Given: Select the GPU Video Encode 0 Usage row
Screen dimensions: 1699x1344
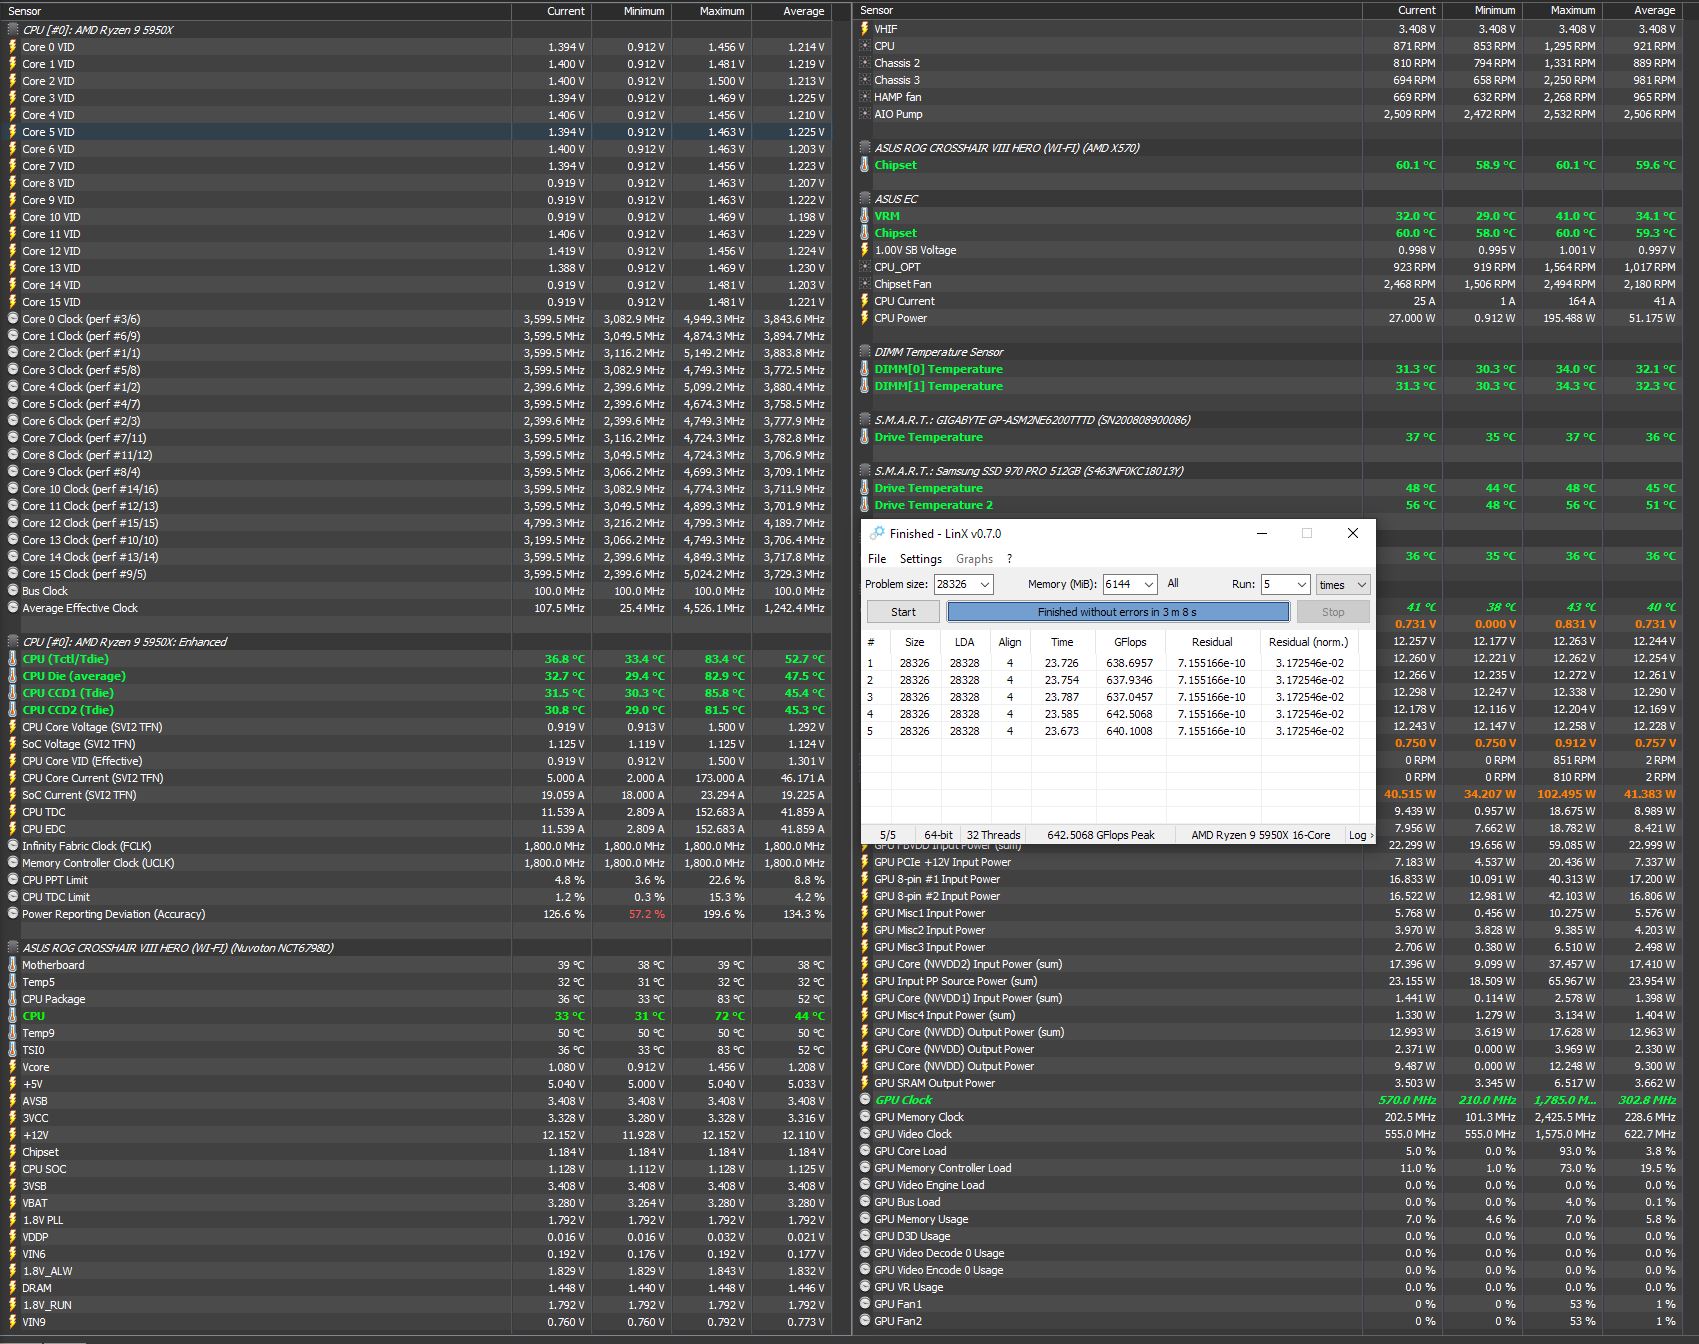Looking at the screenshot, I should coord(1268,1270).
